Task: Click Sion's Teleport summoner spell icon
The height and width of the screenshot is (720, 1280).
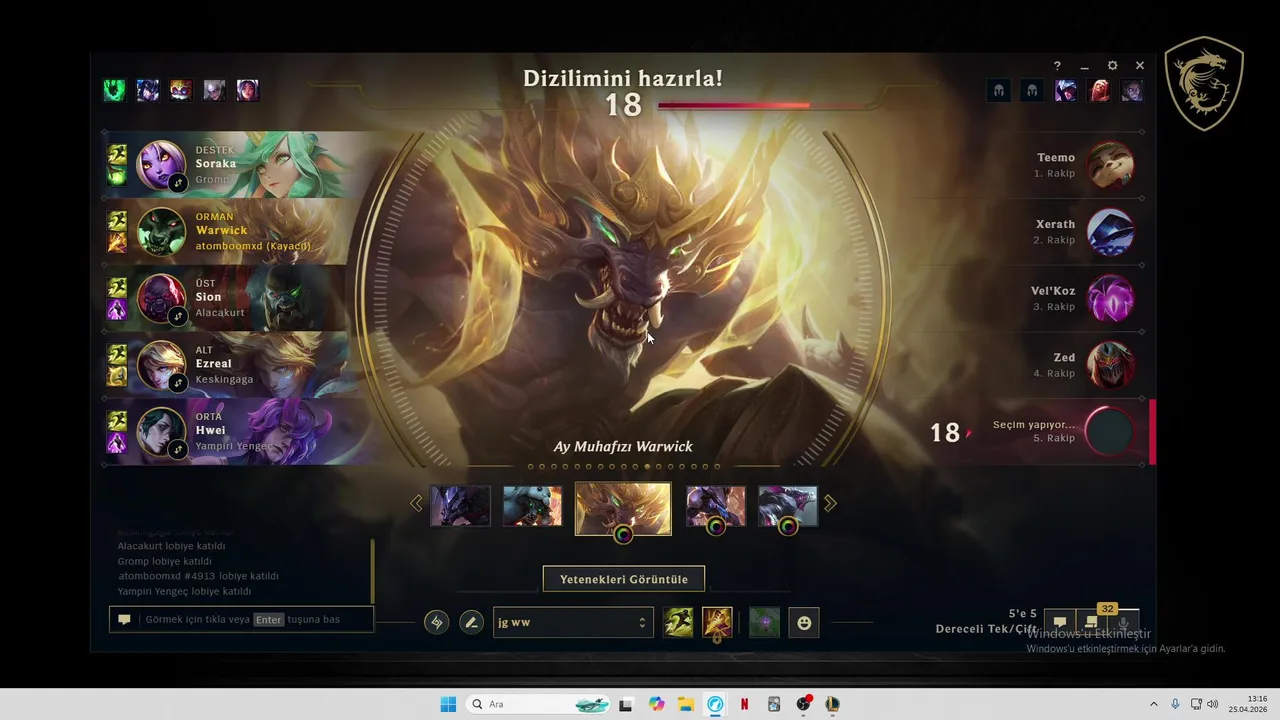Action: (x=117, y=310)
